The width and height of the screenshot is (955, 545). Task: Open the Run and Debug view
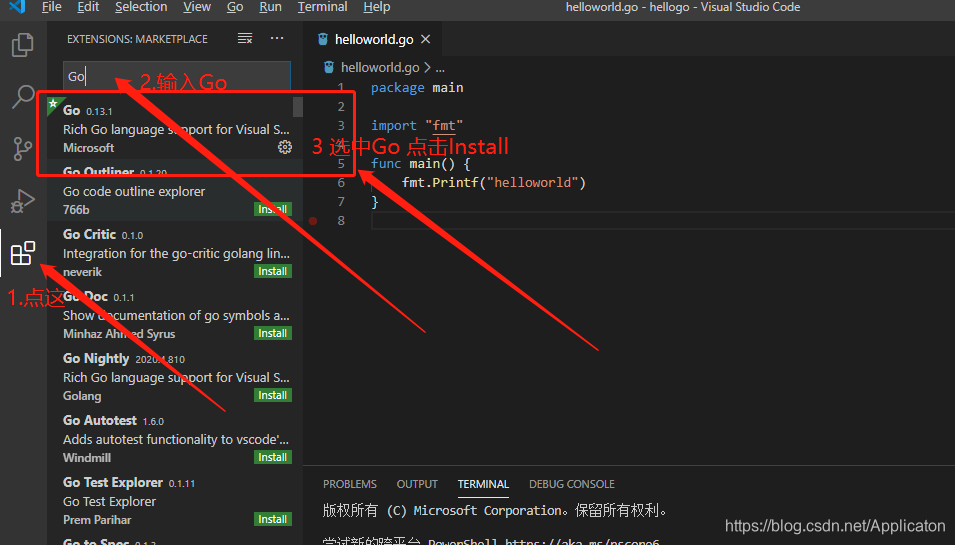coord(23,200)
